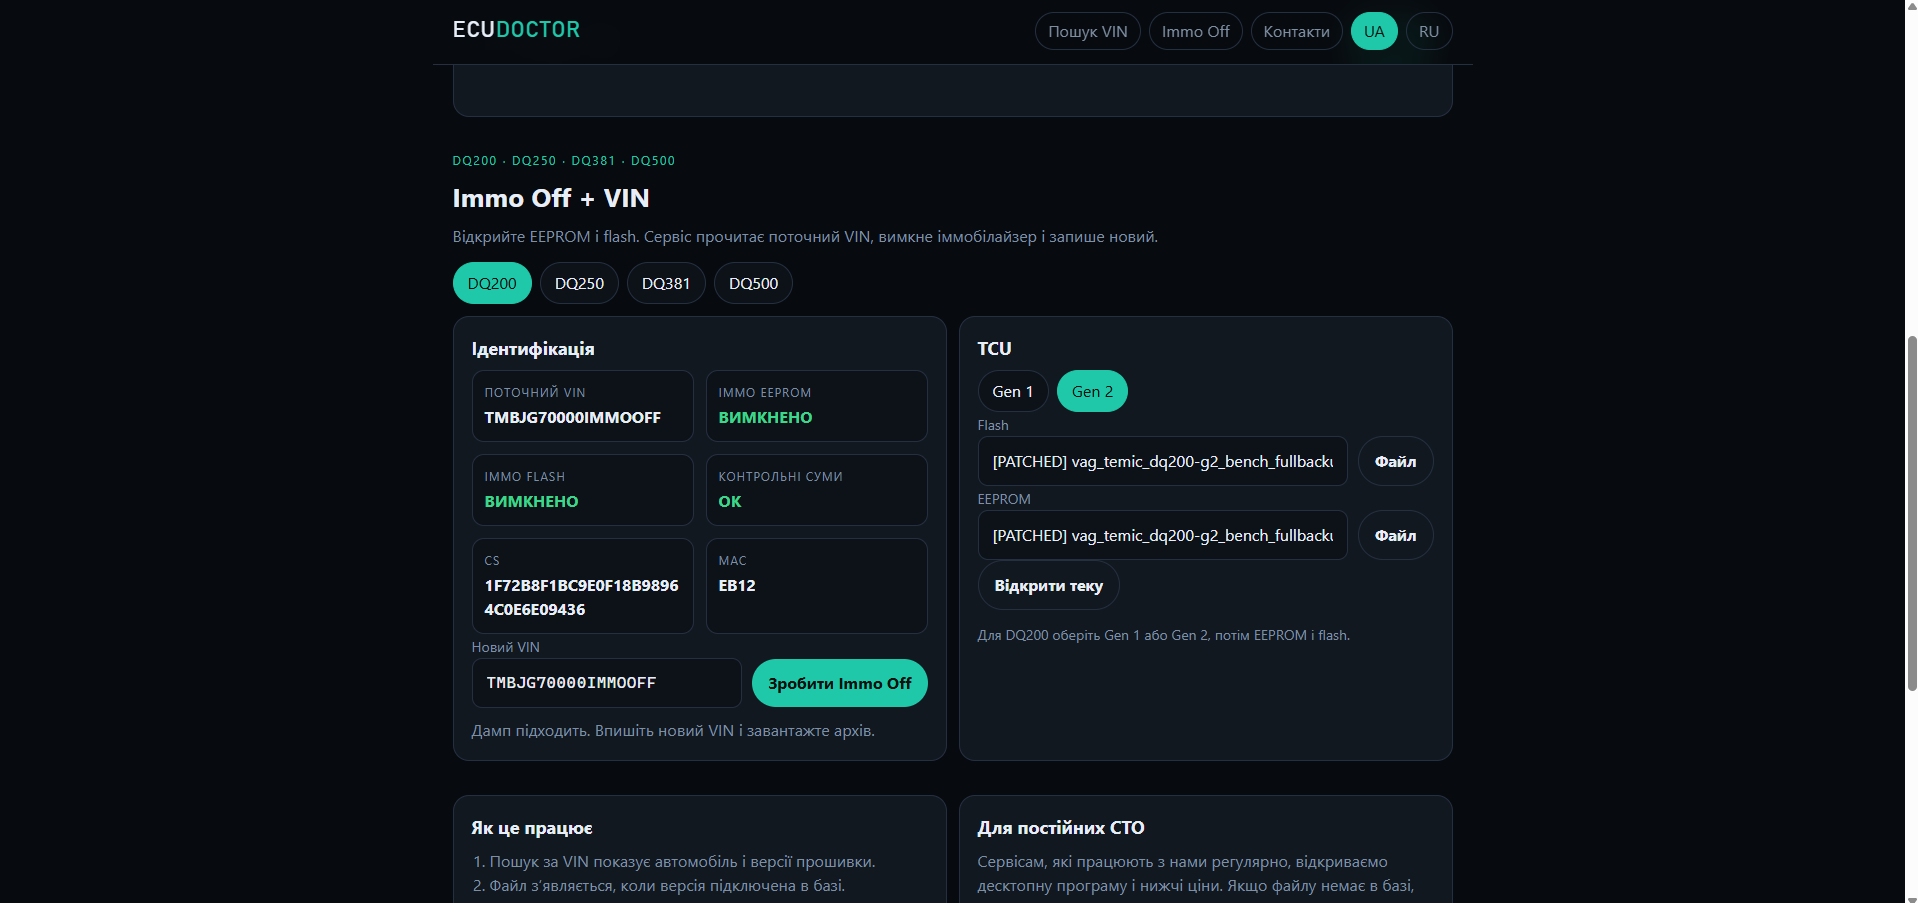Image resolution: width=1918 pixels, height=903 pixels.
Task: Click the Дамп підходить status message
Action: click(673, 730)
